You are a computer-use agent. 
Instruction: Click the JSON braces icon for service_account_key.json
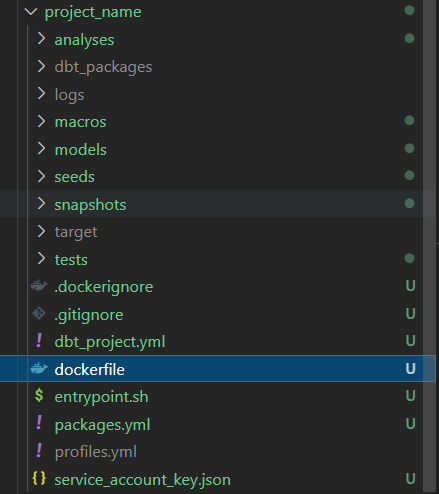click(x=39, y=478)
